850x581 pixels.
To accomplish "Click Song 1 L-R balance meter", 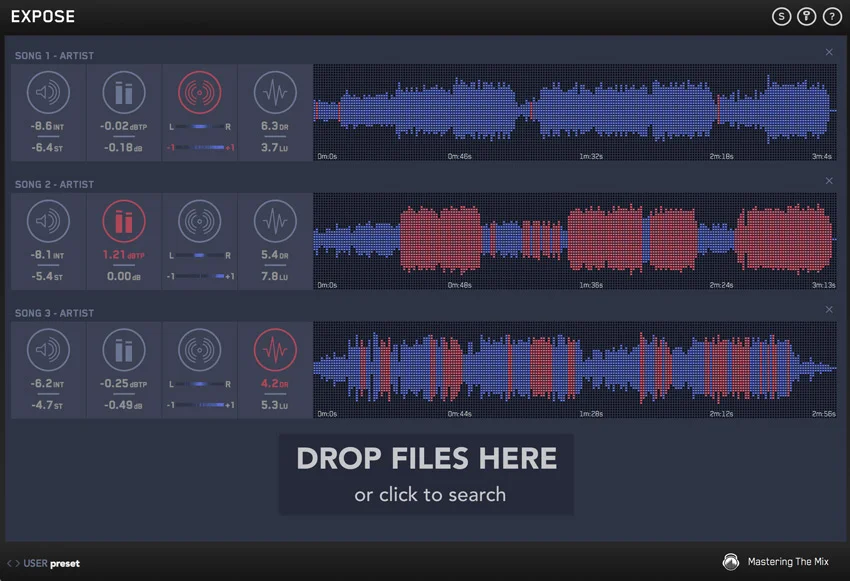I will [x=199, y=127].
